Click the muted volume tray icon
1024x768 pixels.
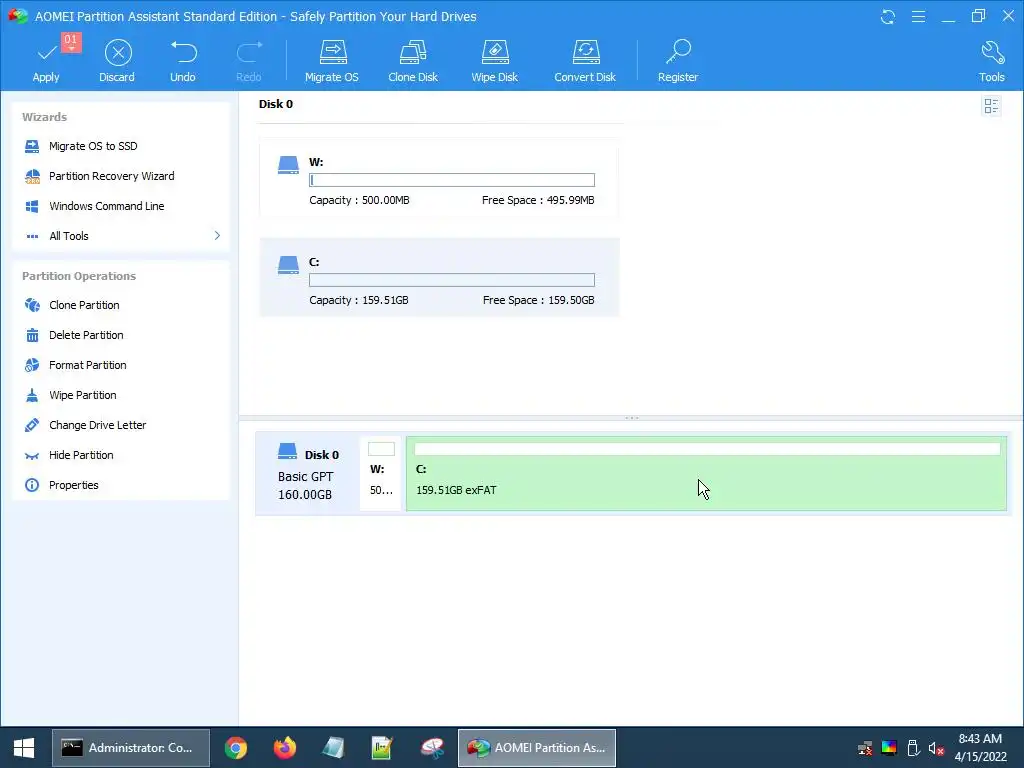pos(936,748)
